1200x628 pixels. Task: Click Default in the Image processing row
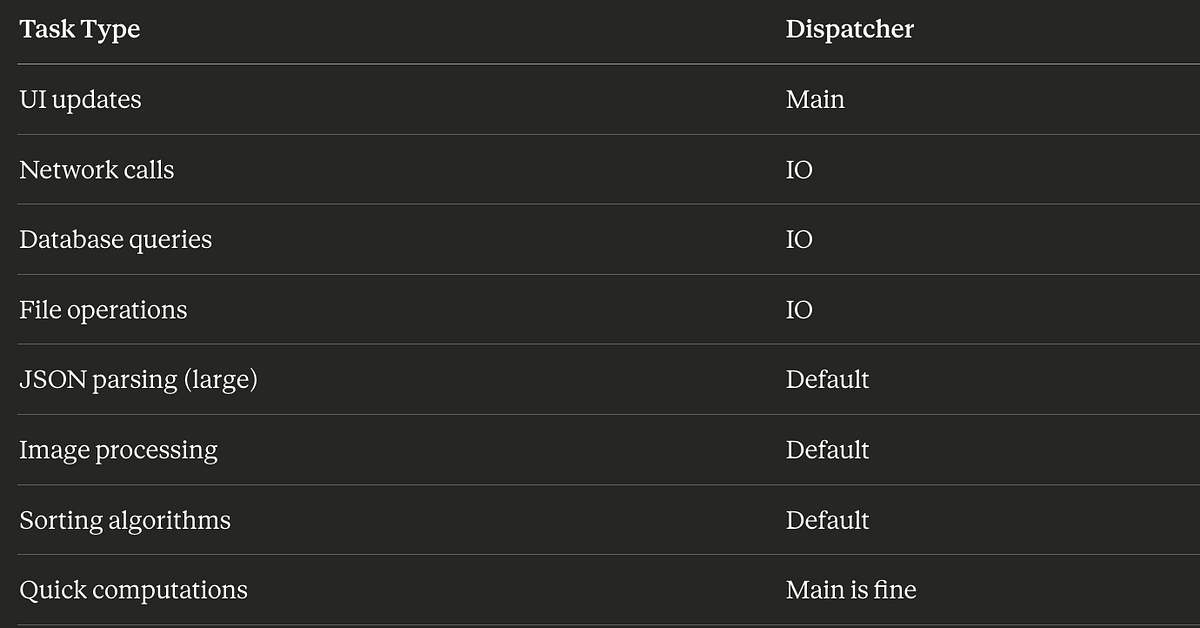pyautogui.click(x=828, y=450)
